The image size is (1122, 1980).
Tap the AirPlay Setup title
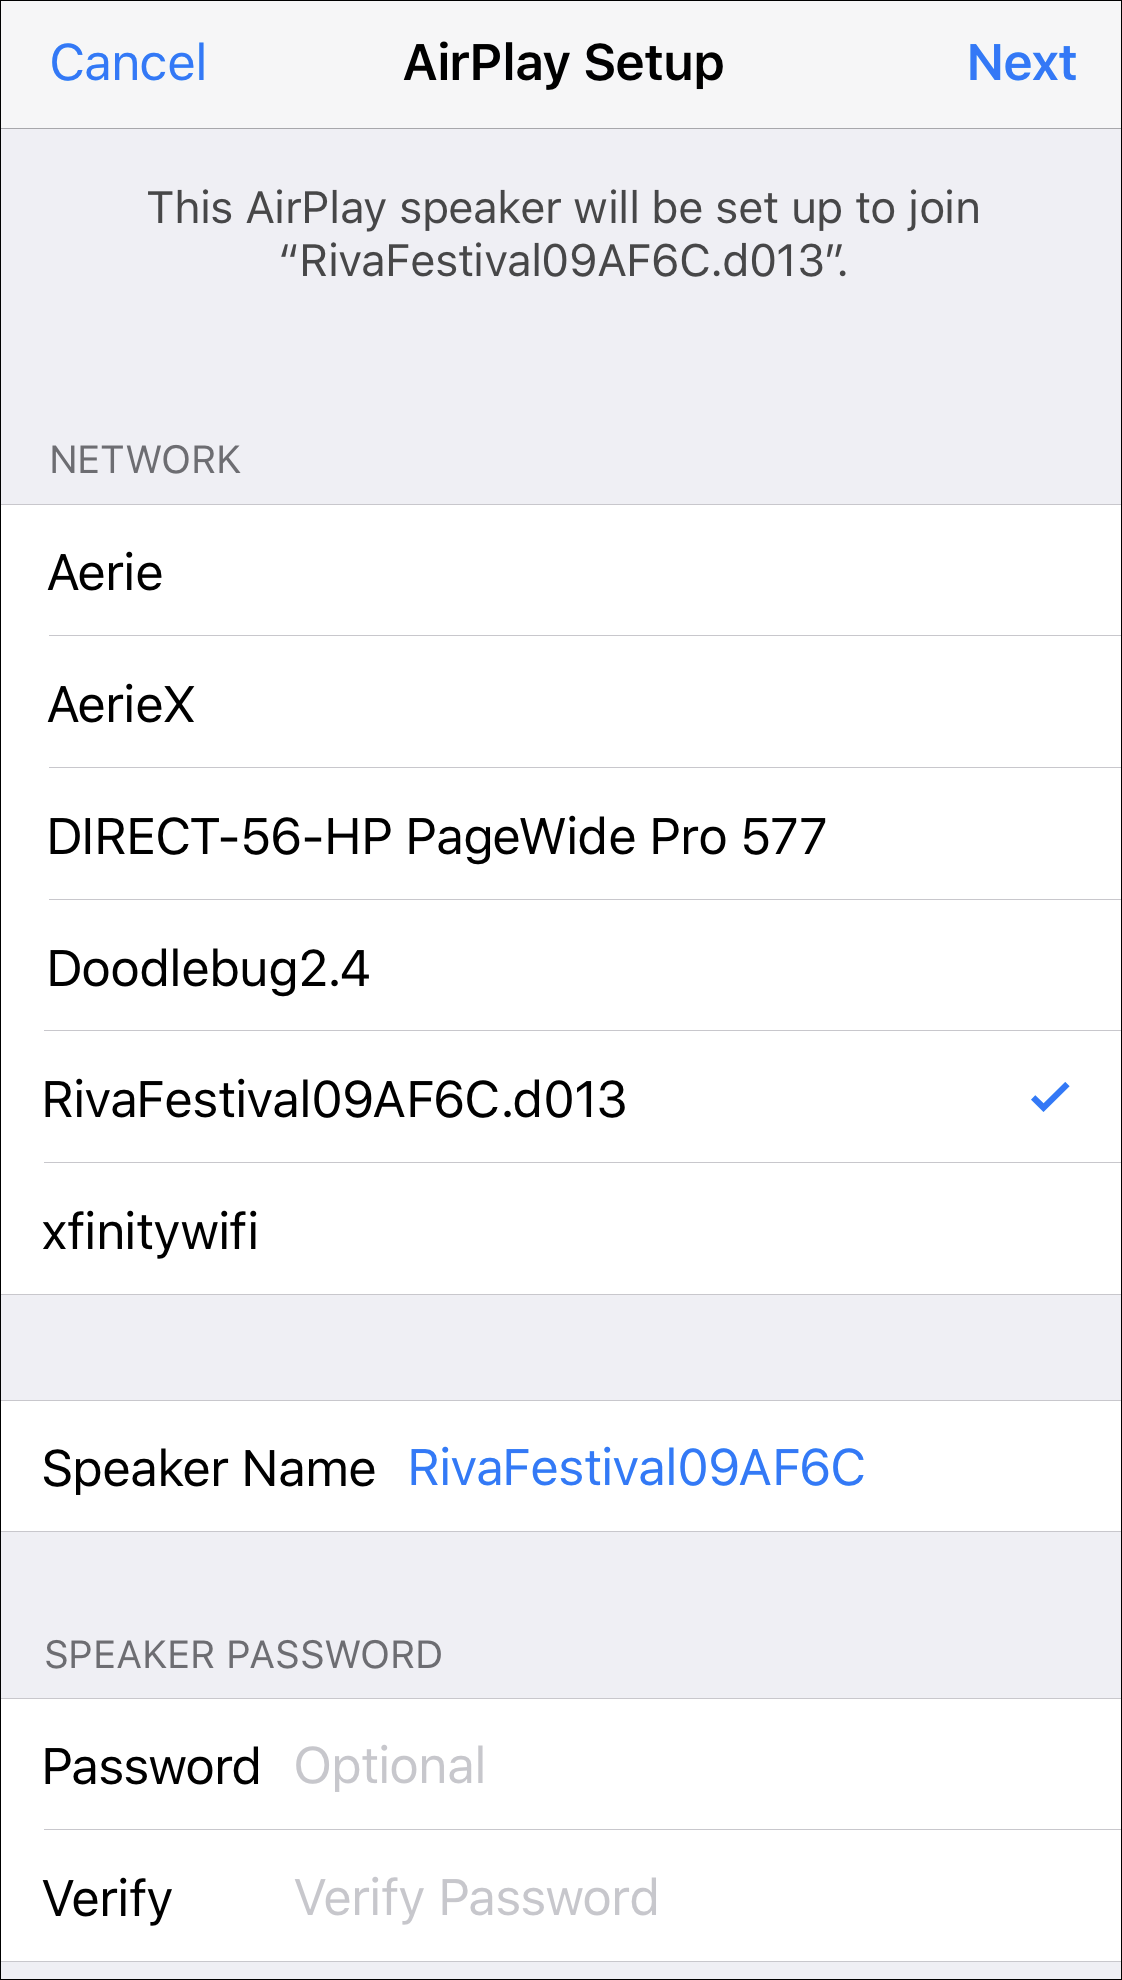[563, 63]
